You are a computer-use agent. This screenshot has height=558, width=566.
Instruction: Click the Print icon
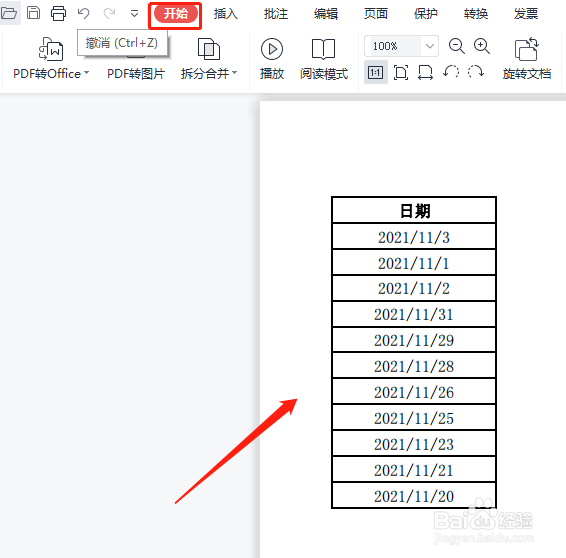[x=58, y=13]
